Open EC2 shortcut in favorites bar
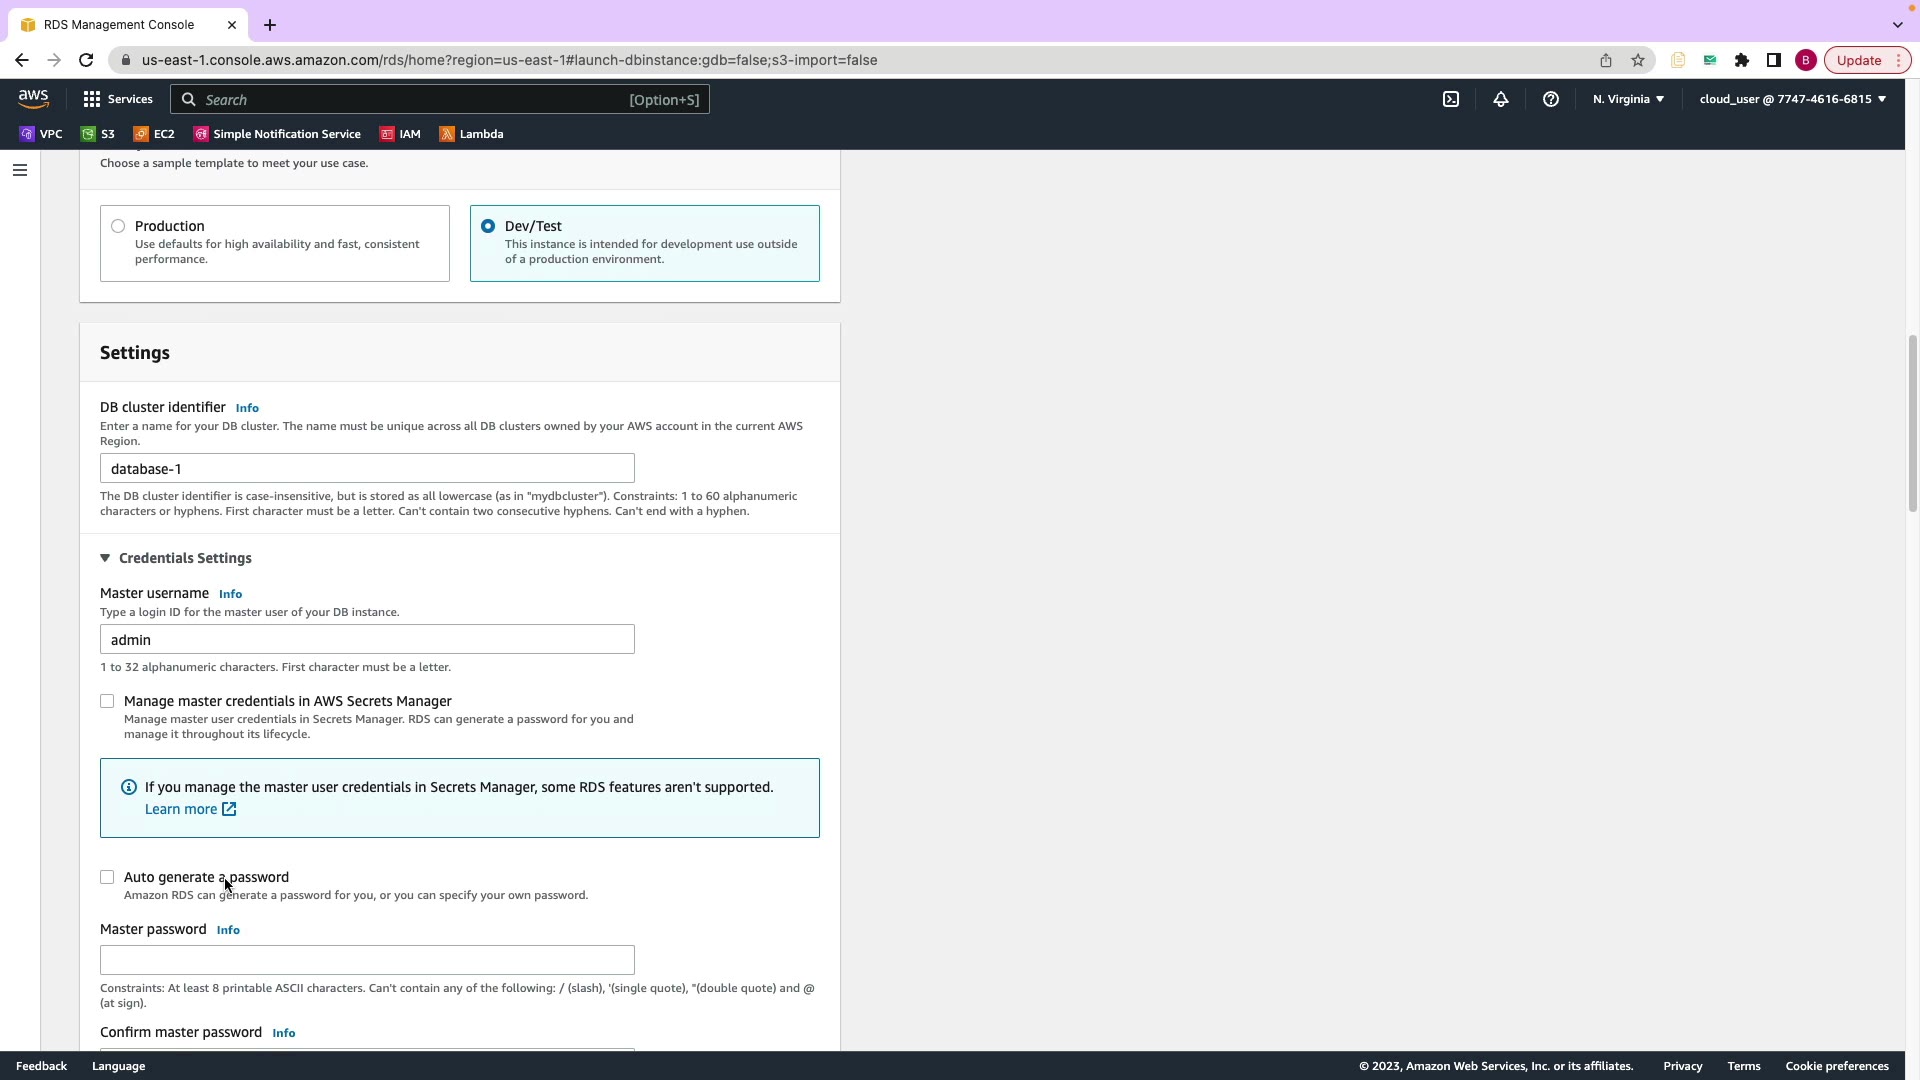This screenshot has width=1920, height=1080. point(154,134)
